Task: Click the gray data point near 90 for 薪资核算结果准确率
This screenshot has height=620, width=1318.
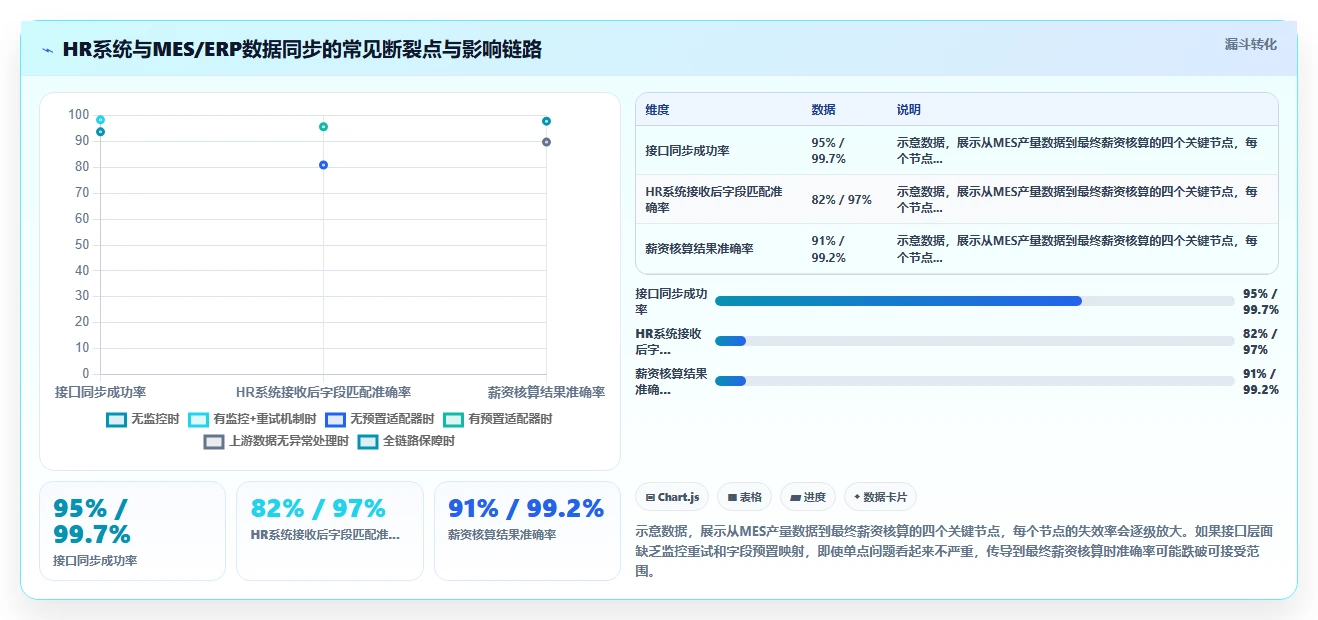Action: (546, 142)
